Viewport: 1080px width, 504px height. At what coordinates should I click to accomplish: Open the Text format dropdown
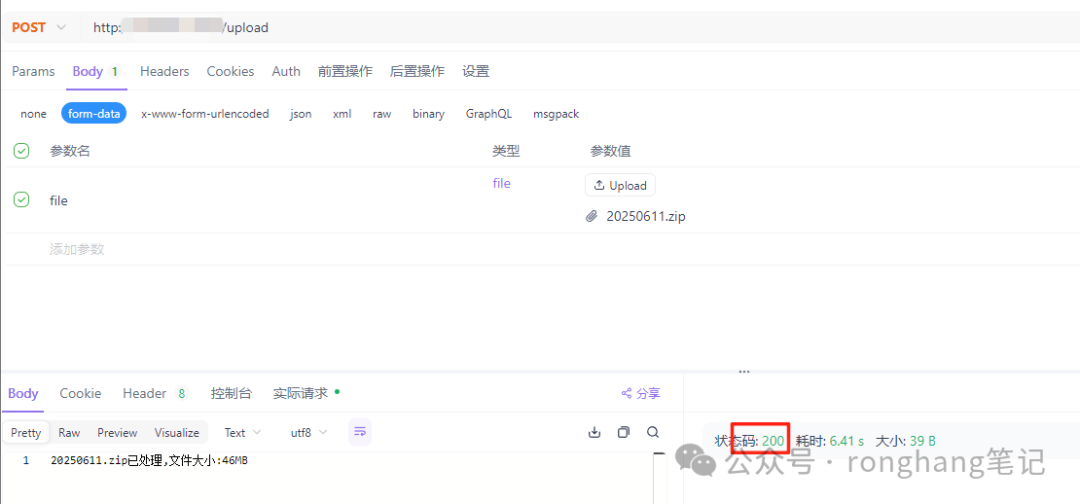click(242, 432)
